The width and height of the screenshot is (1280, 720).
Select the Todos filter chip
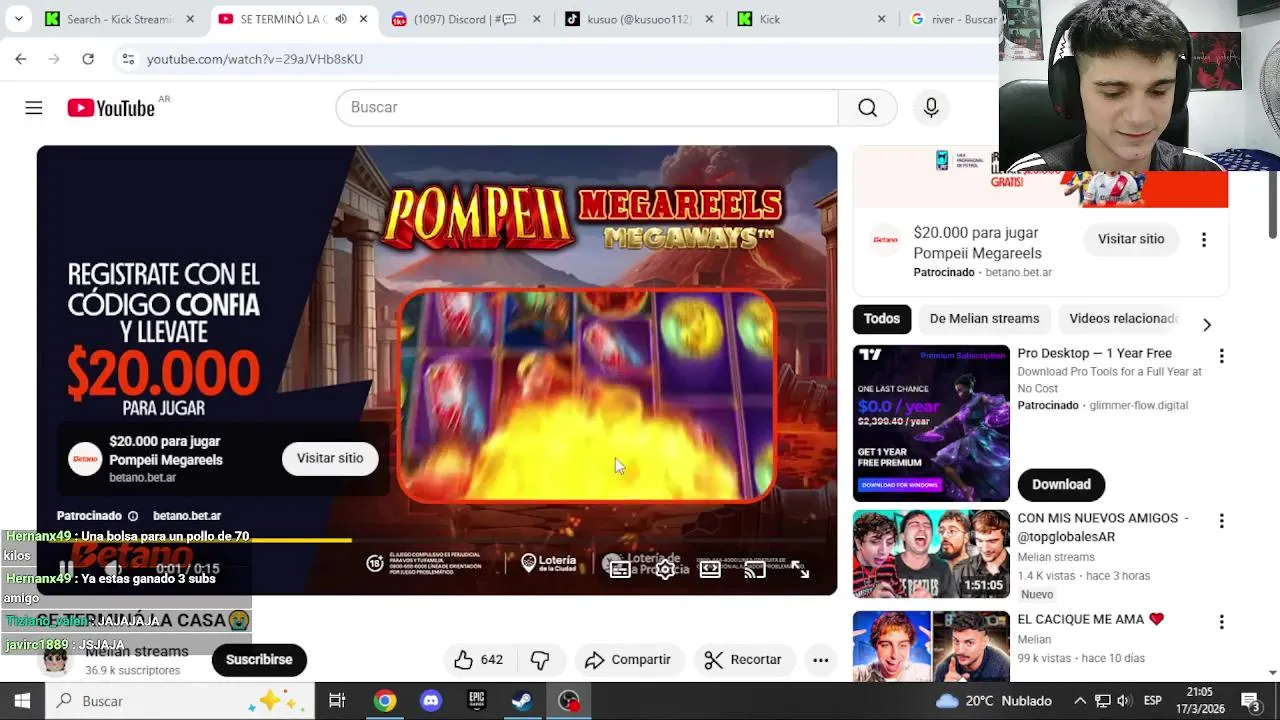pyautogui.click(x=882, y=319)
